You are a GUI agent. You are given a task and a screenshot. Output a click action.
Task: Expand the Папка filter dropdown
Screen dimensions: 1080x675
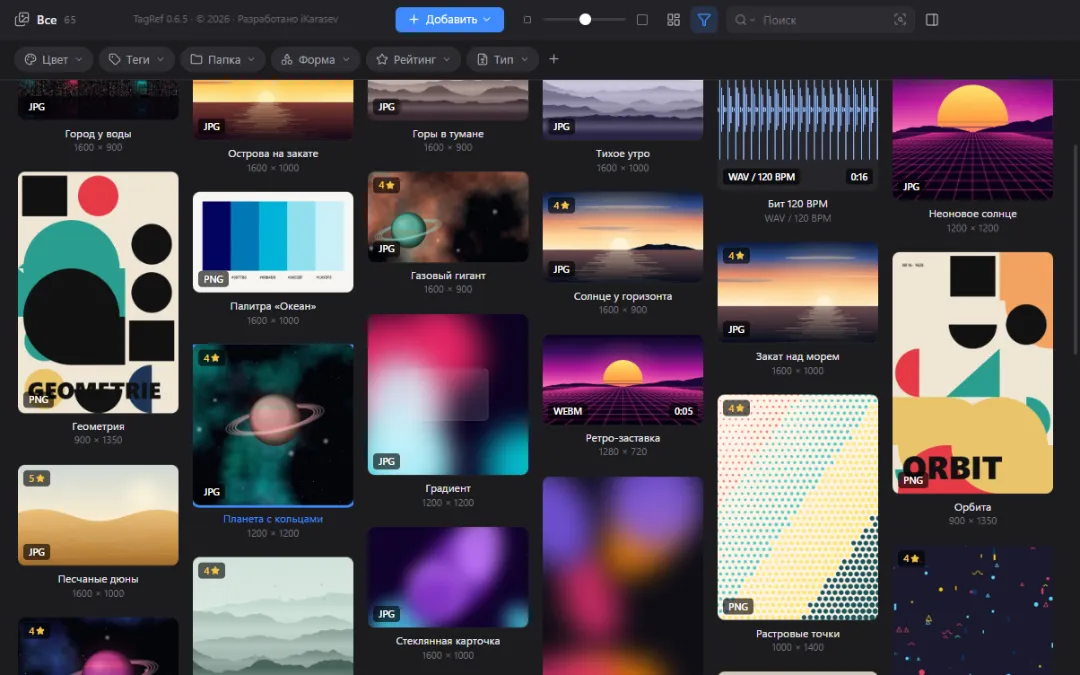tap(222, 59)
